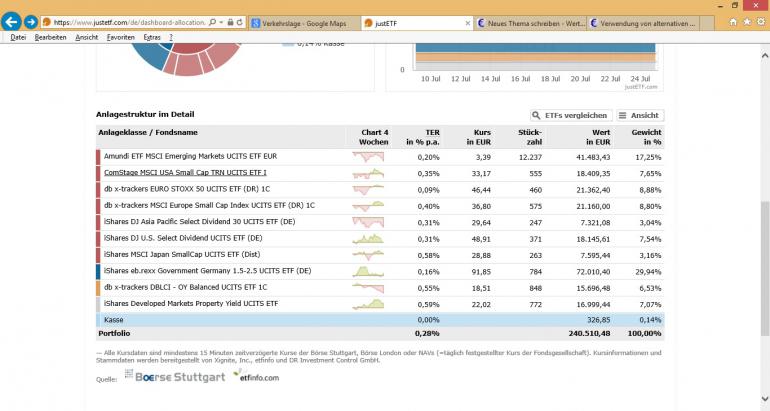Click weight 29,94% for eb.rexx row

pyautogui.click(x=650, y=272)
